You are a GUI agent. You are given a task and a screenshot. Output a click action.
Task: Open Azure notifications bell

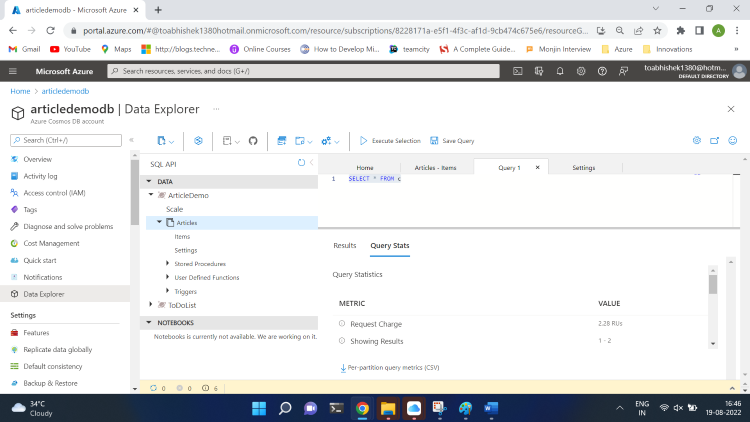click(560, 71)
